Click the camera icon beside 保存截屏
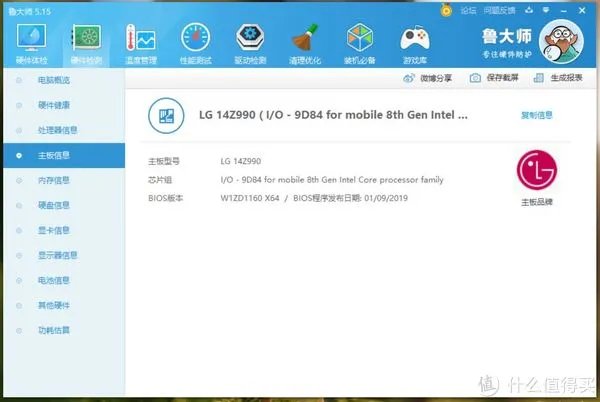Image resolution: width=600 pixels, height=402 pixels. (475, 78)
